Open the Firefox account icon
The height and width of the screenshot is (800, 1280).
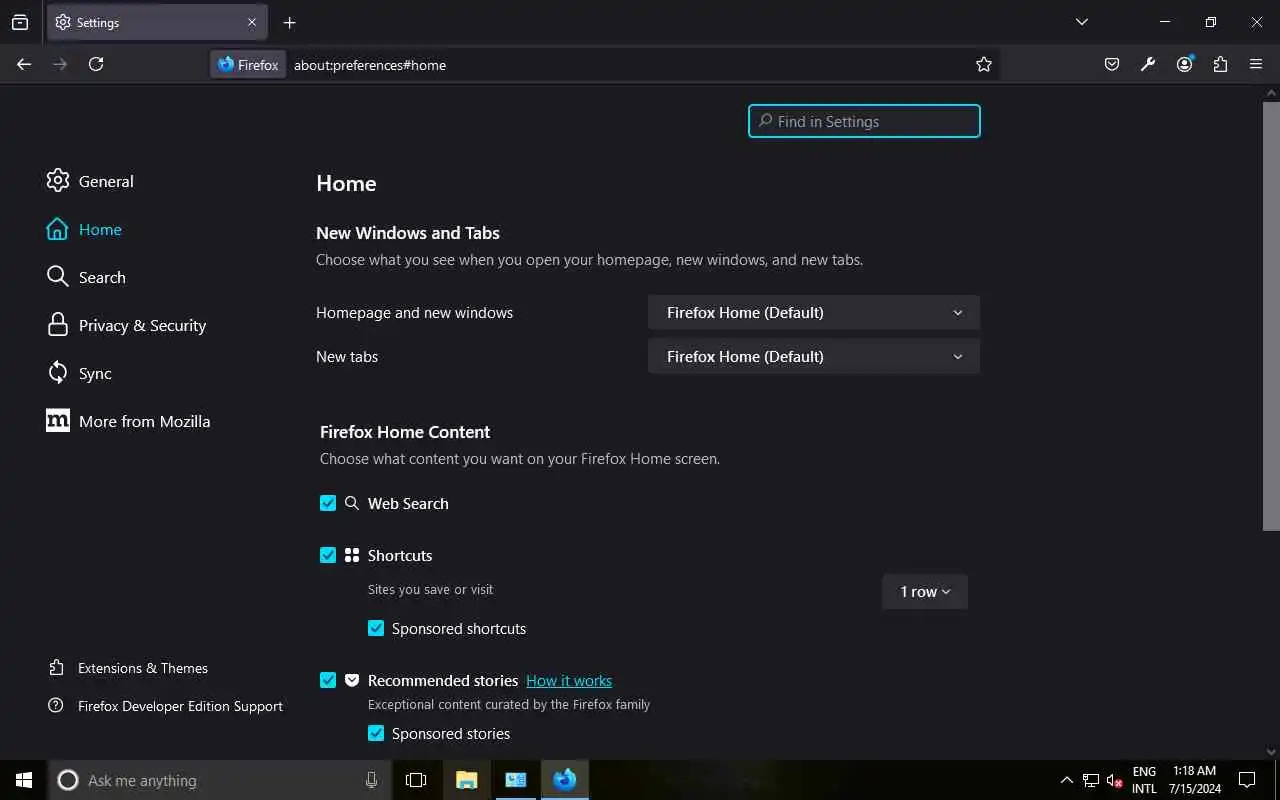tap(1185, 64)
